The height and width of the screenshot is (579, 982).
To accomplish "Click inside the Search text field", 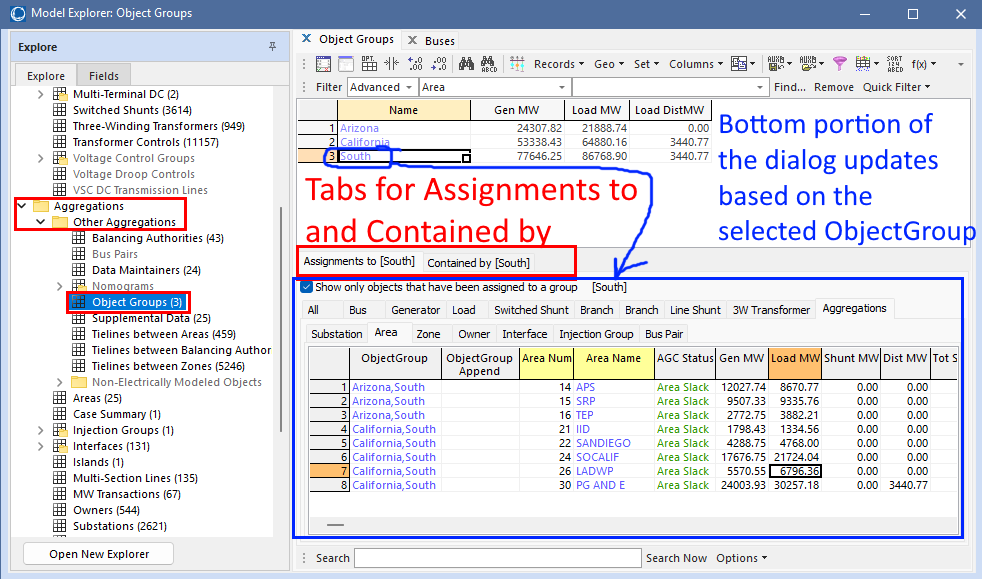I will click(497, 558).
